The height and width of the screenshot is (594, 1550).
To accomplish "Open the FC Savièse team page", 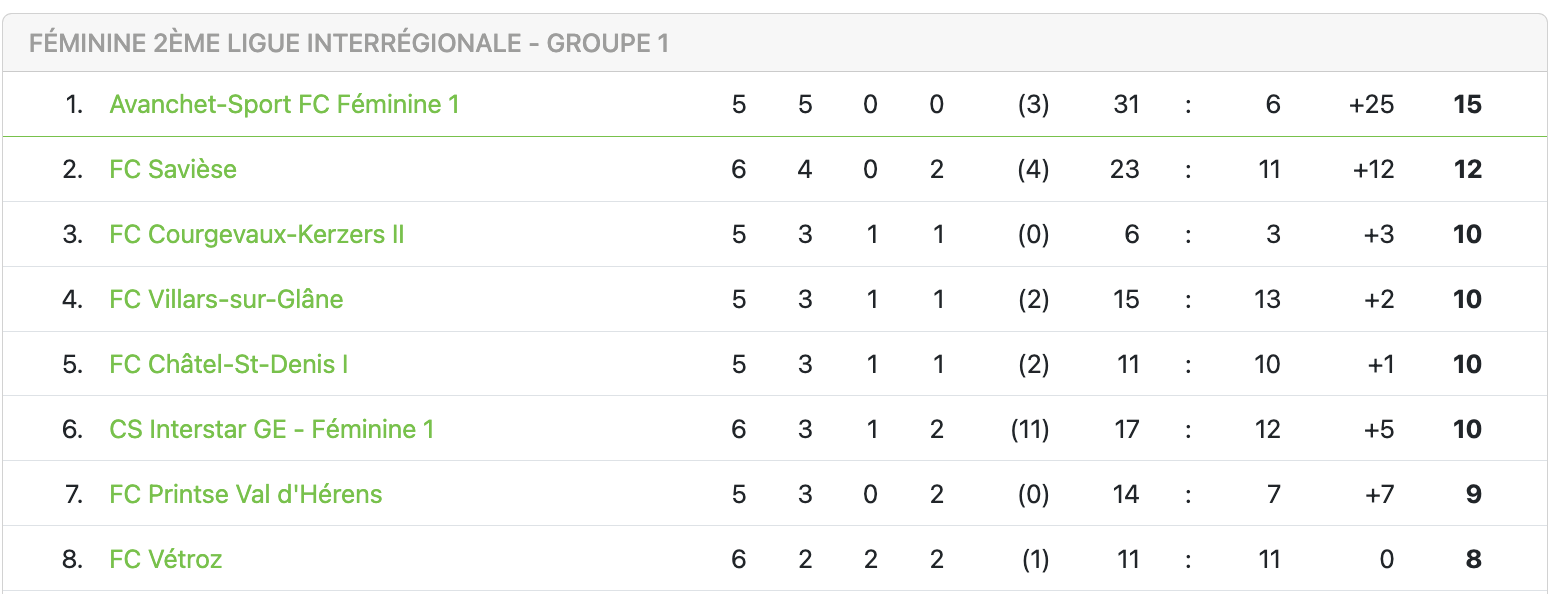I will (x=173, y=169).
